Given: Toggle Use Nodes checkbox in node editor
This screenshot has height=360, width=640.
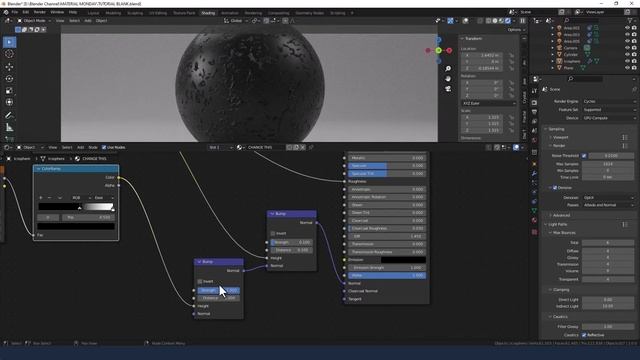Looking at the screenshot, I should coord(104,147).
